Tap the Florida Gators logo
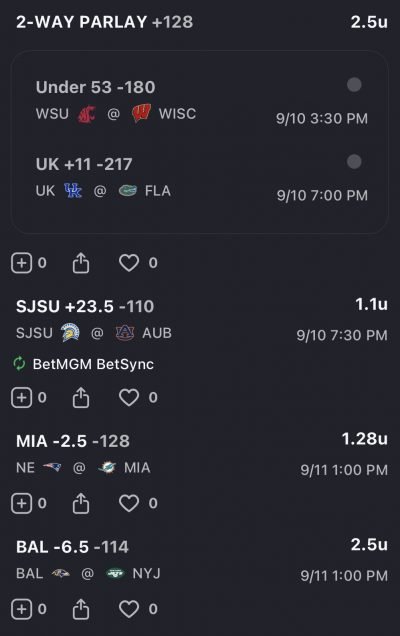This screenshot has height=636, width=400. (x=127, y=191)
